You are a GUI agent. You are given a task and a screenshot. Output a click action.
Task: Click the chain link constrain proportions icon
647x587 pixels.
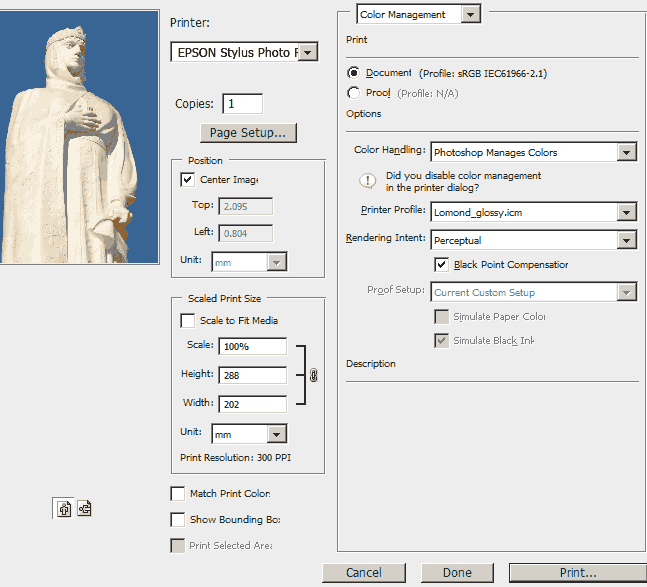point(313,375)
